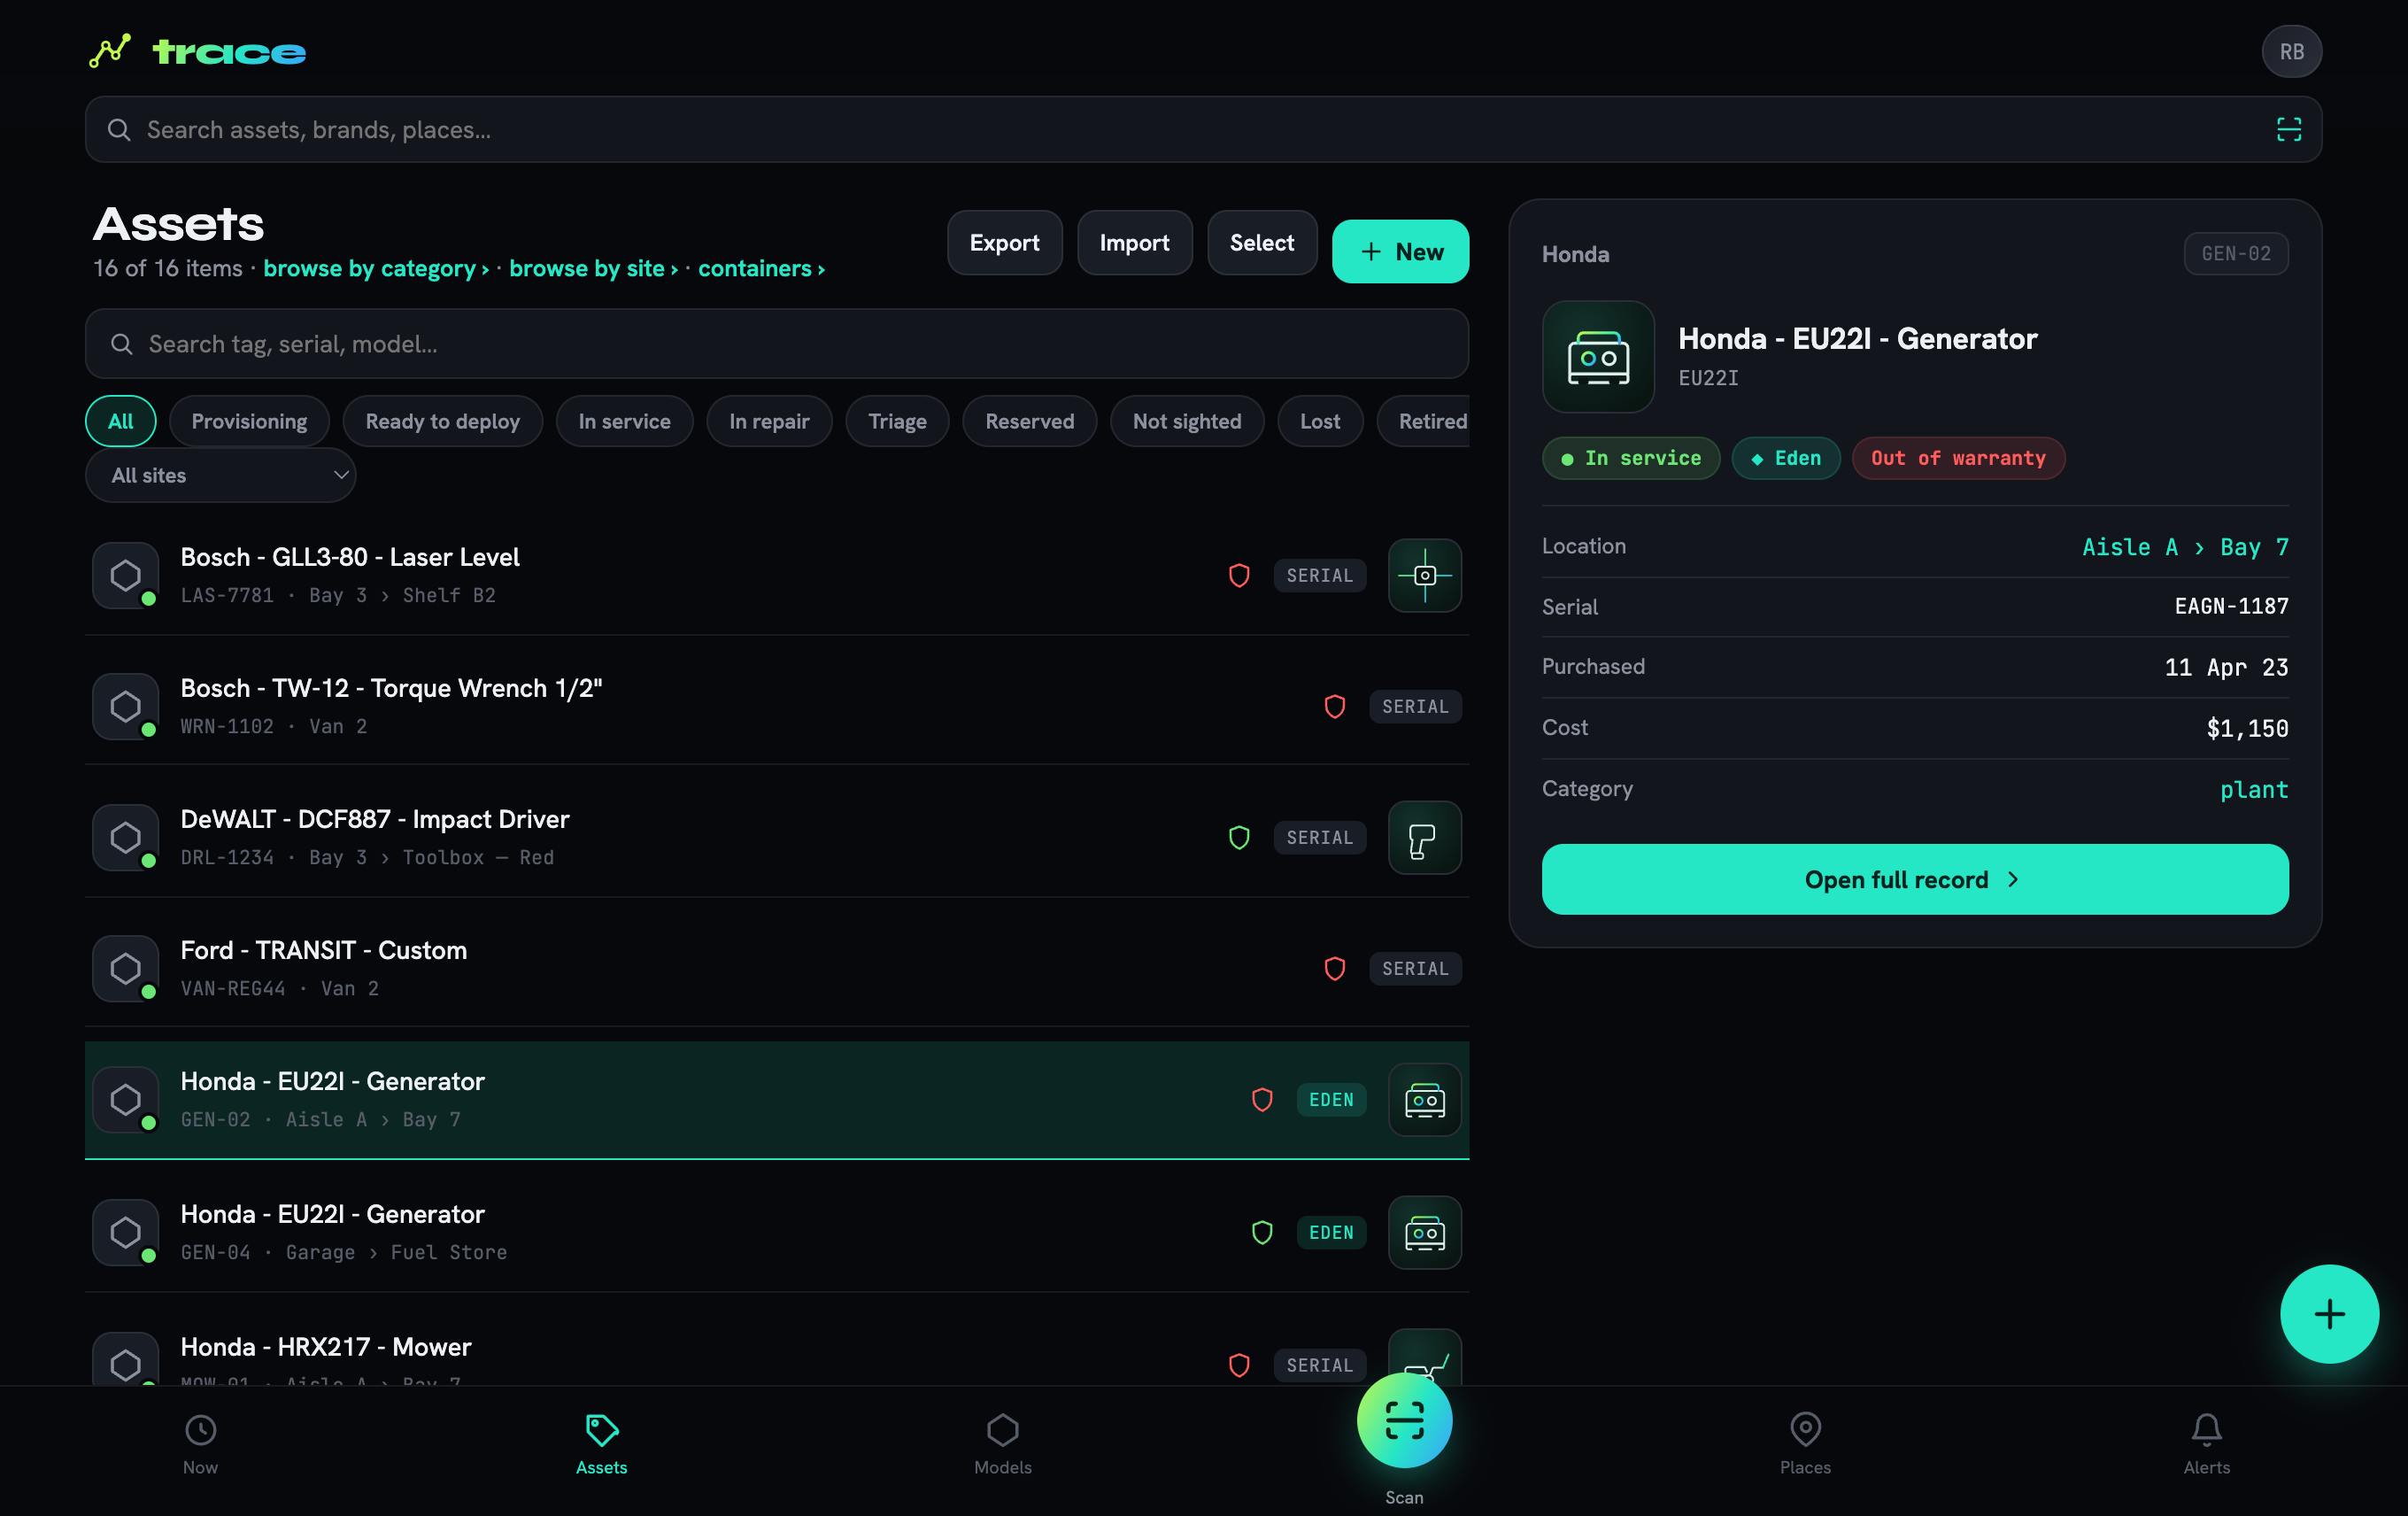Image resolution: width=2408 pixels, height=1516 pixels.
Task: Follow the containers link
Action: pyautogui.click(x=761, y=268)
